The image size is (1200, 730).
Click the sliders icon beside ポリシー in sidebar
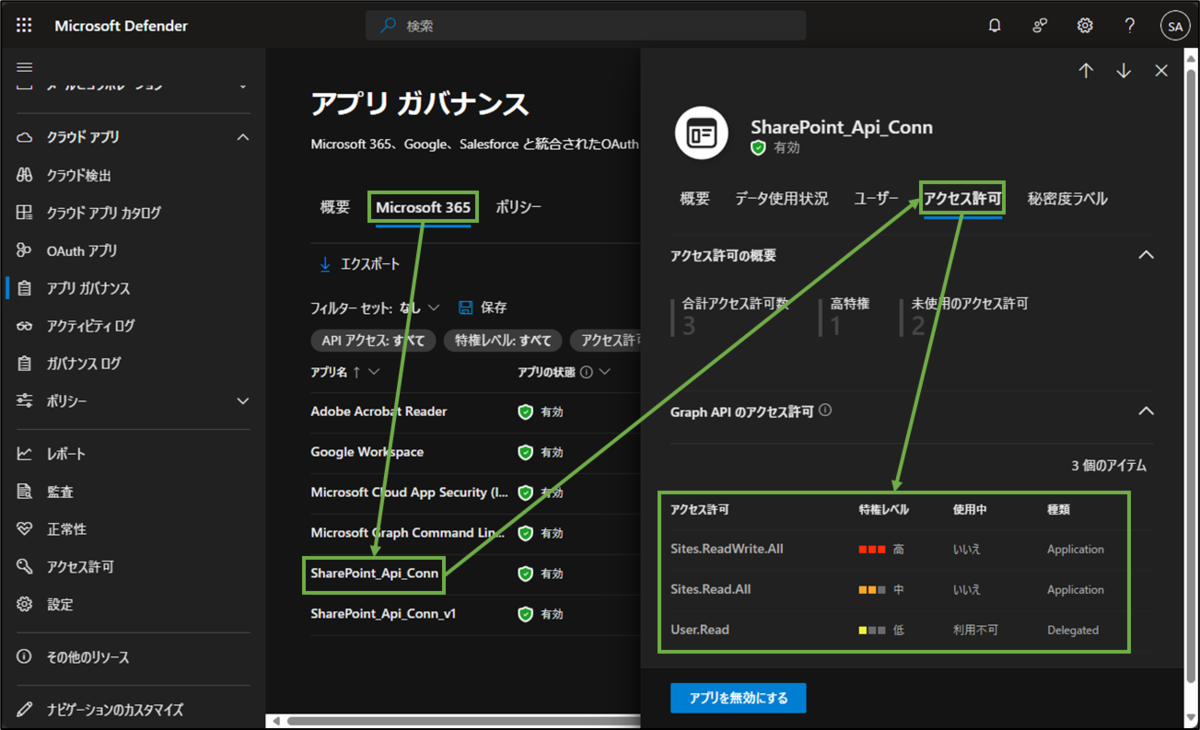(x=25, y=401)
